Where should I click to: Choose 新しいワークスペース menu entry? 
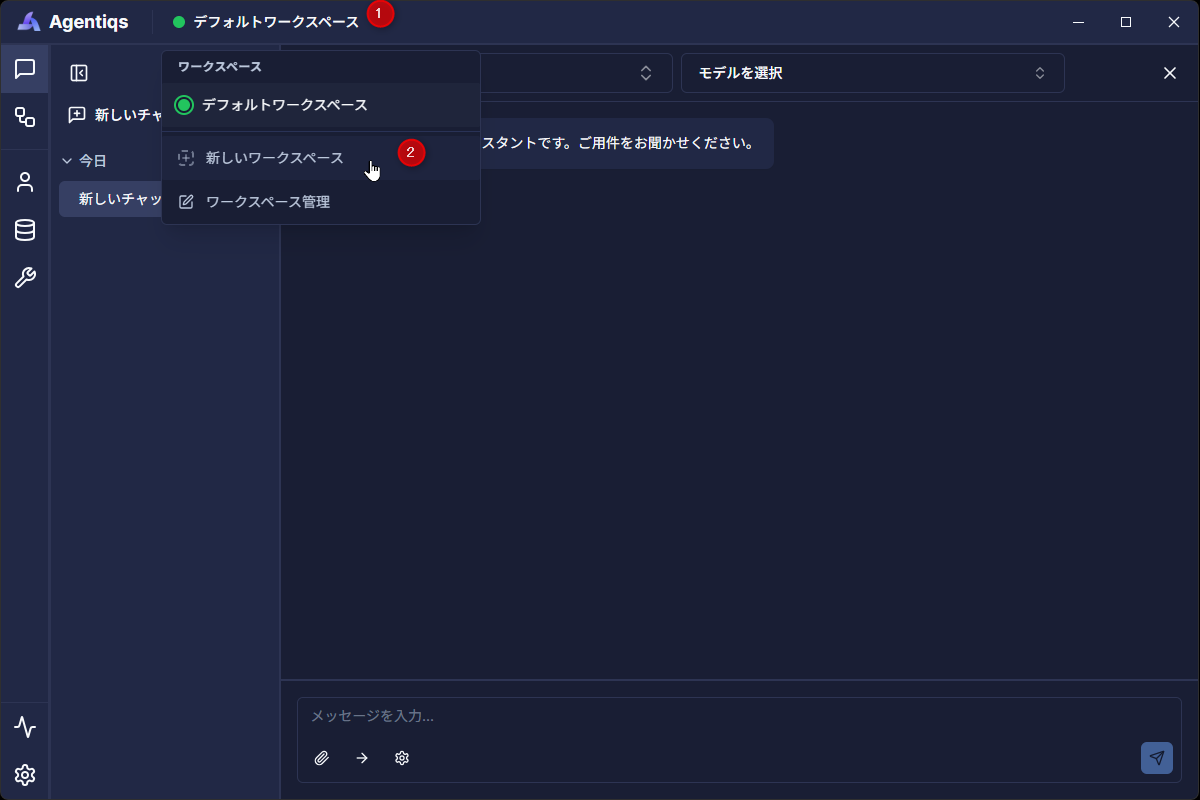274,158
